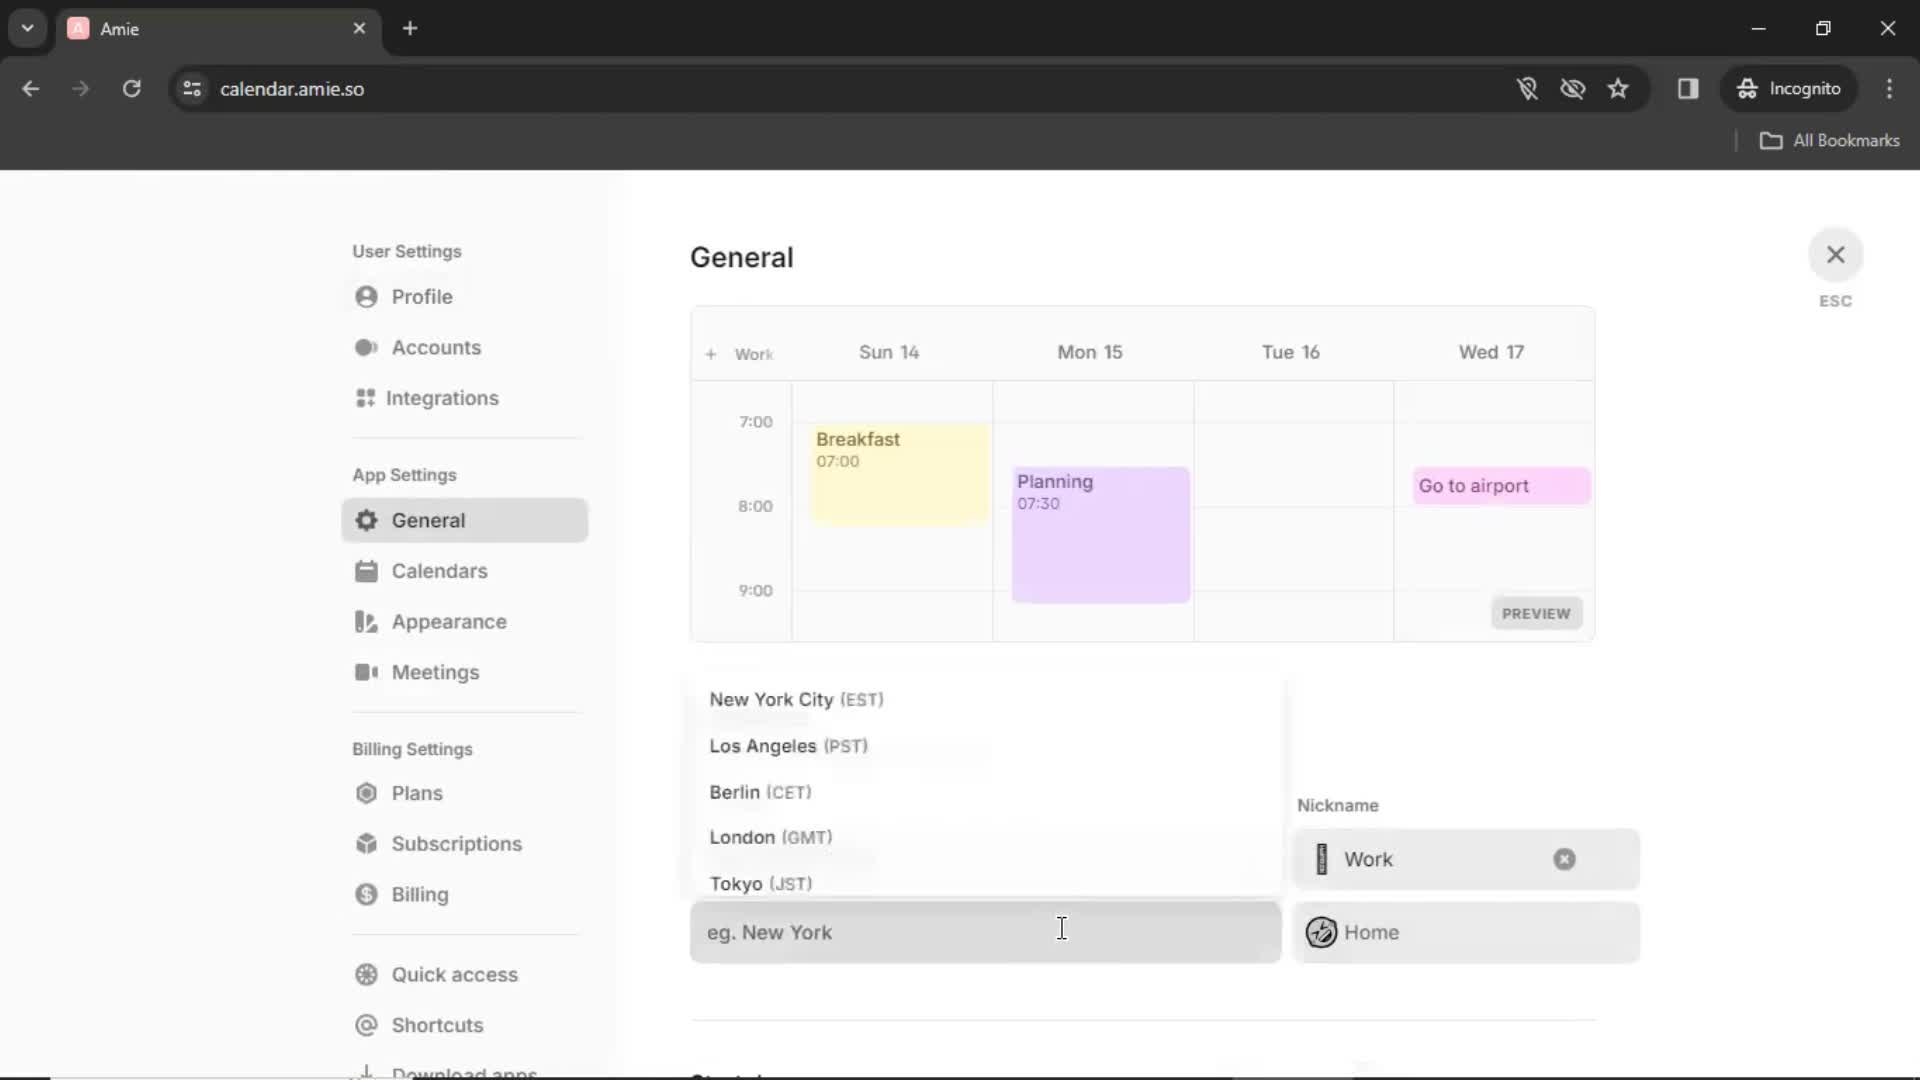Open Calendars settings section
This screenshot has width=1920, height=1080.
(x=439, y=570)
